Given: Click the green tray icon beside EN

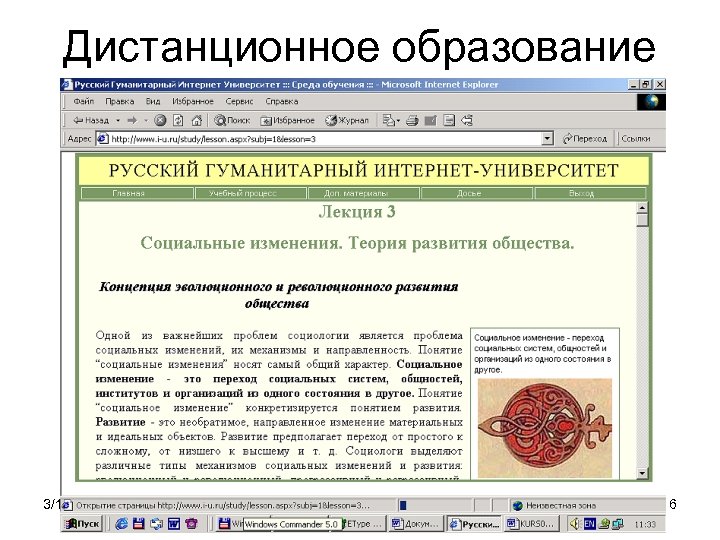Looking at the screenshot, I should click(x=604, y=523).
